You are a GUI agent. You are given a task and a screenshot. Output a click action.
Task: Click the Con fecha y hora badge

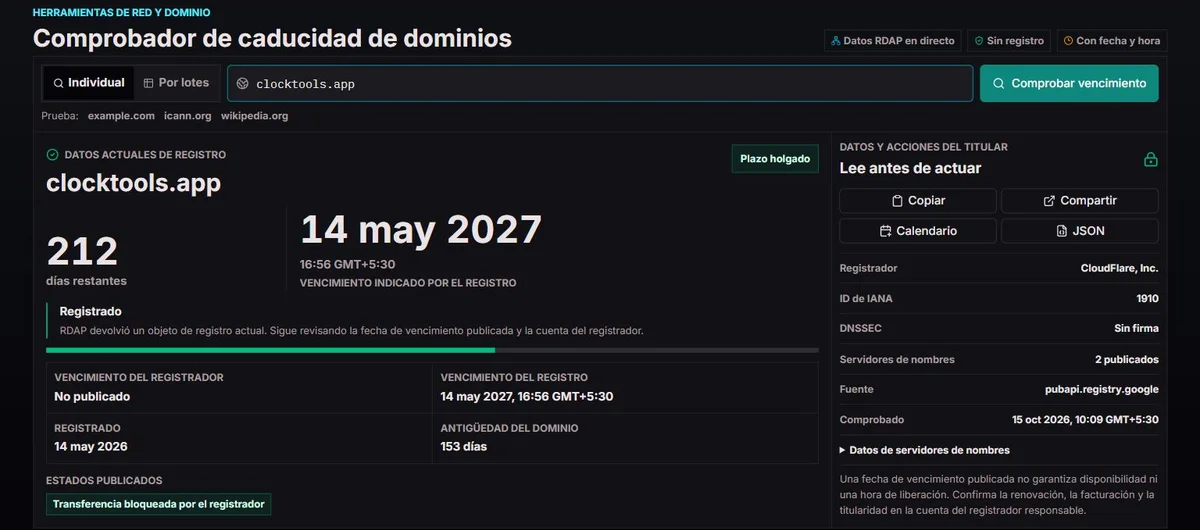[x=1112, y=41]
